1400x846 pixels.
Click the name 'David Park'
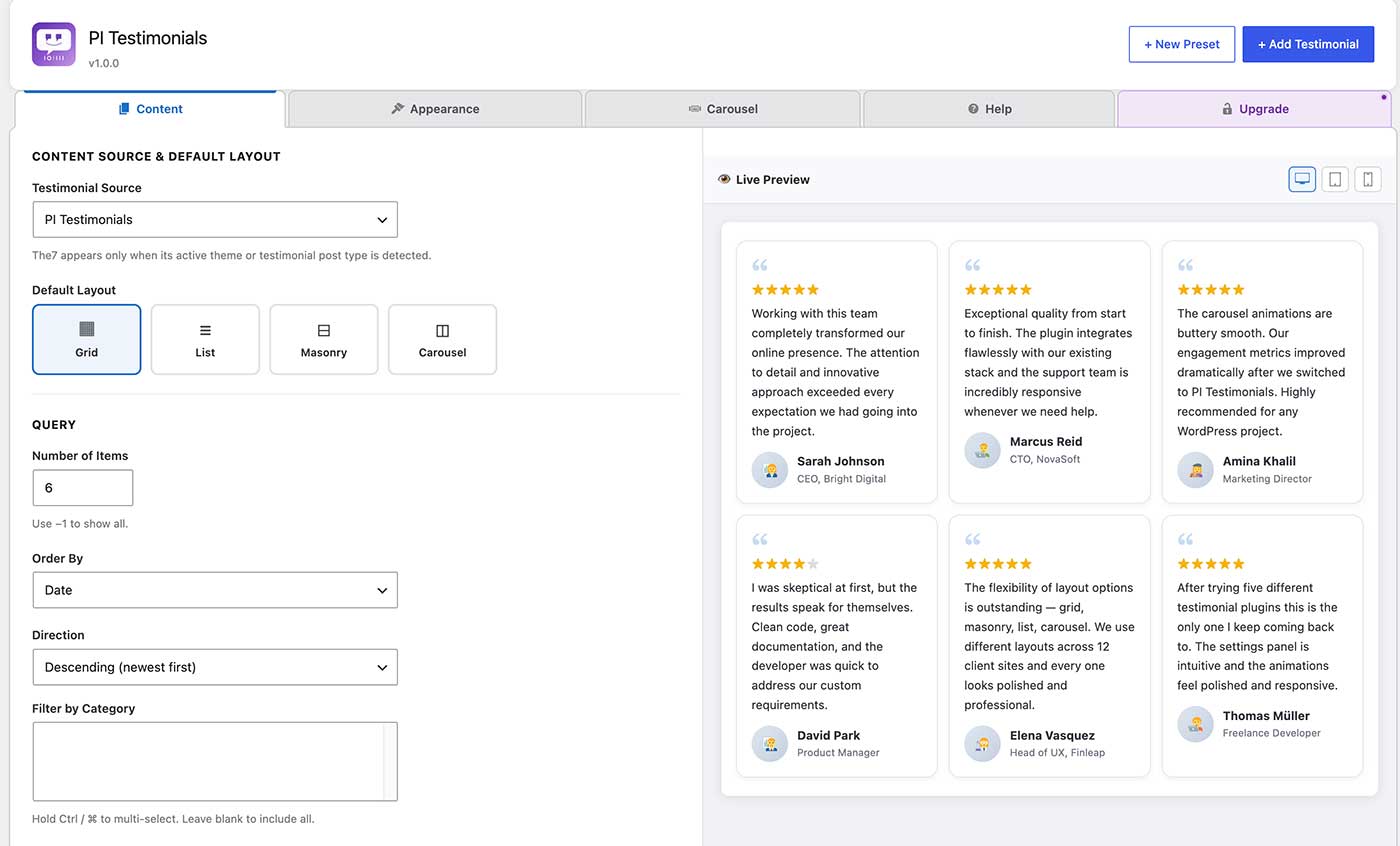[x=829, y=735]
